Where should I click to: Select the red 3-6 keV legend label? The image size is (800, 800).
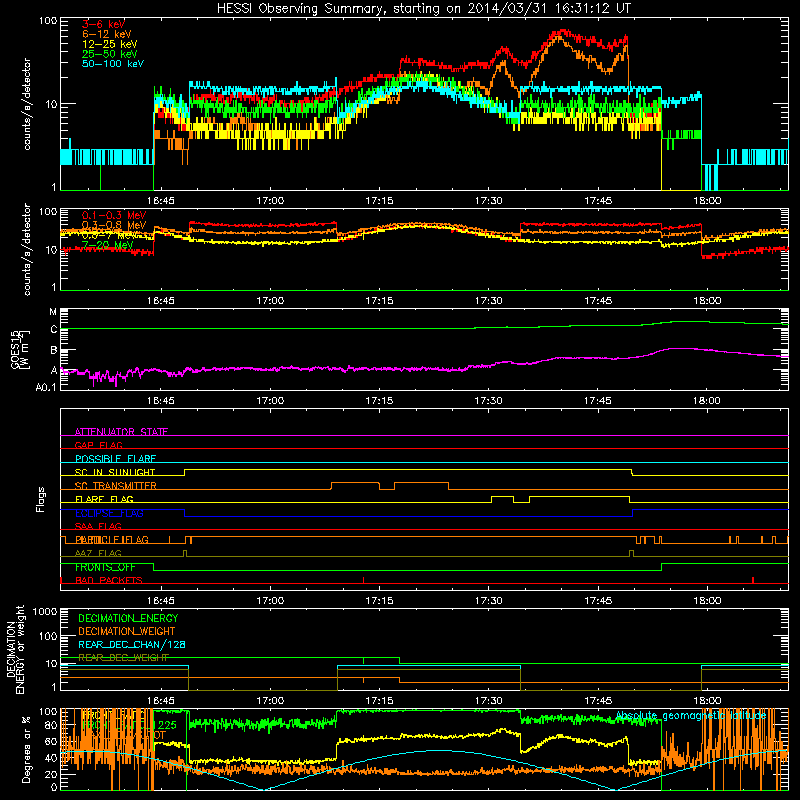coord(103,24)
